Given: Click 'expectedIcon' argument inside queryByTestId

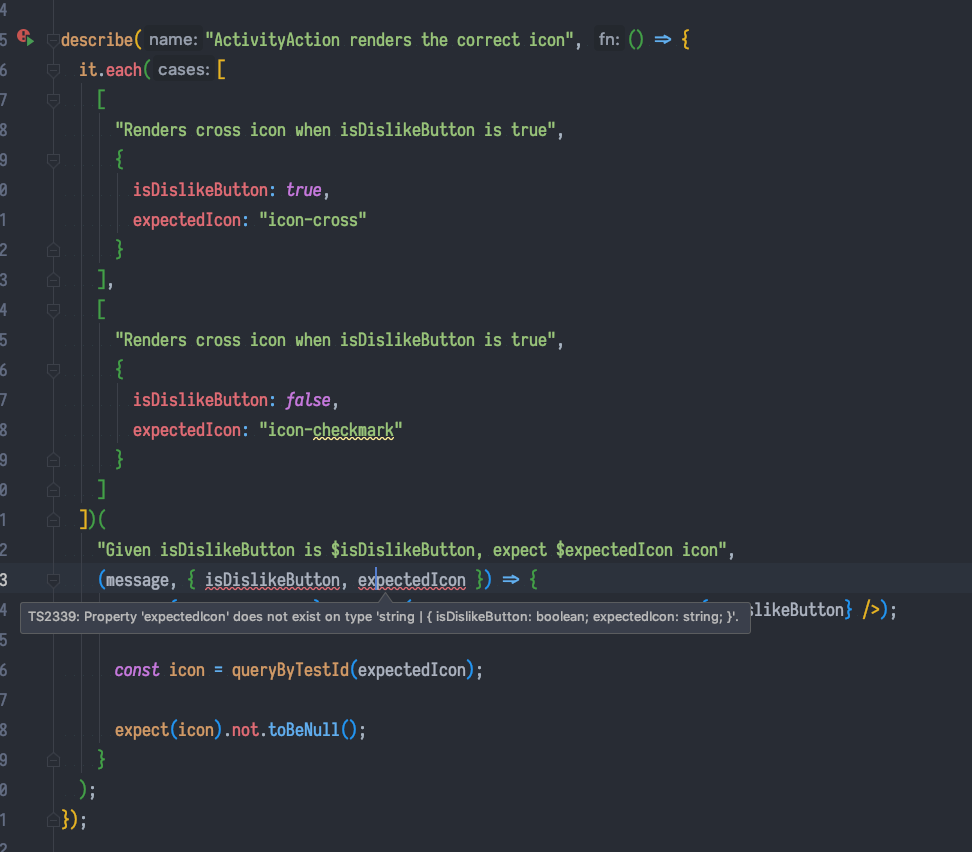Looking at the screenshot, I should (x=412, y=670).
